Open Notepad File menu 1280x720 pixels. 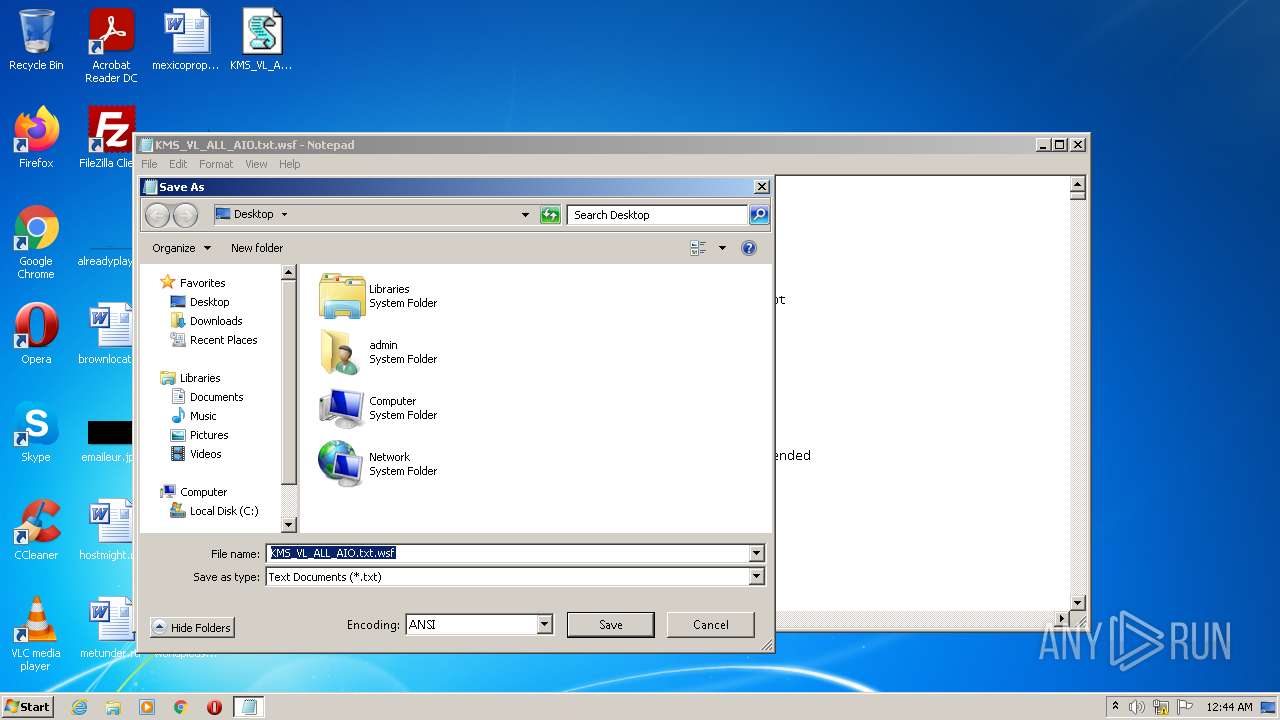149,164
